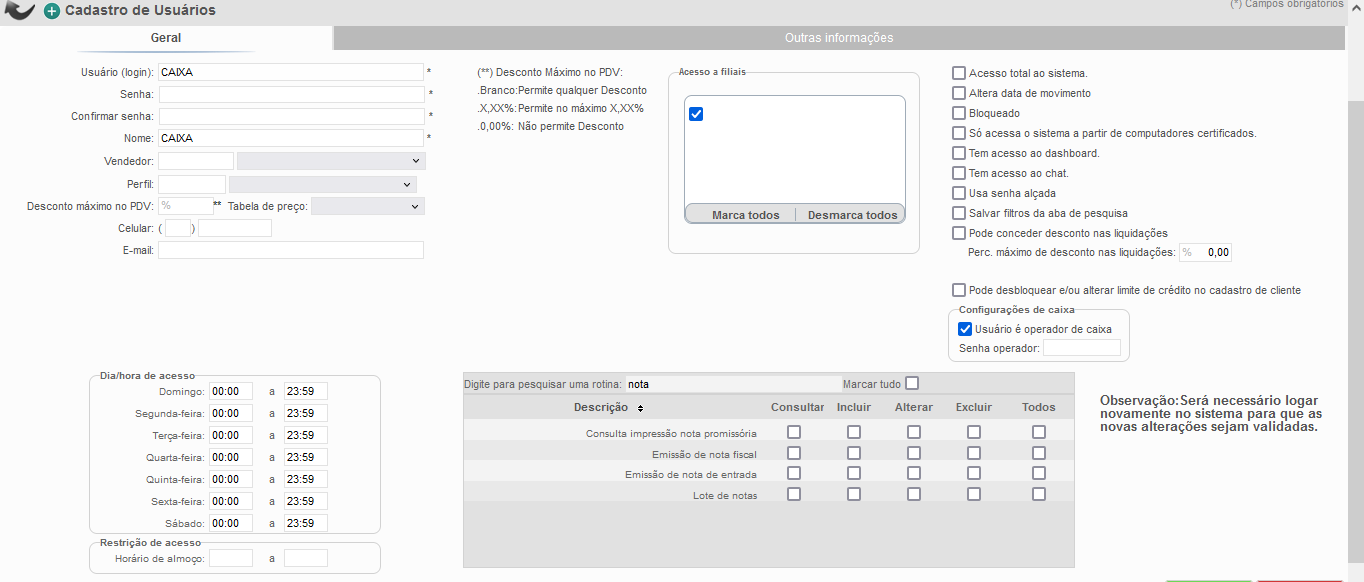
Task: Click the green plus icon beside Cadastro de Usuários
Action: tap(52, 11)
